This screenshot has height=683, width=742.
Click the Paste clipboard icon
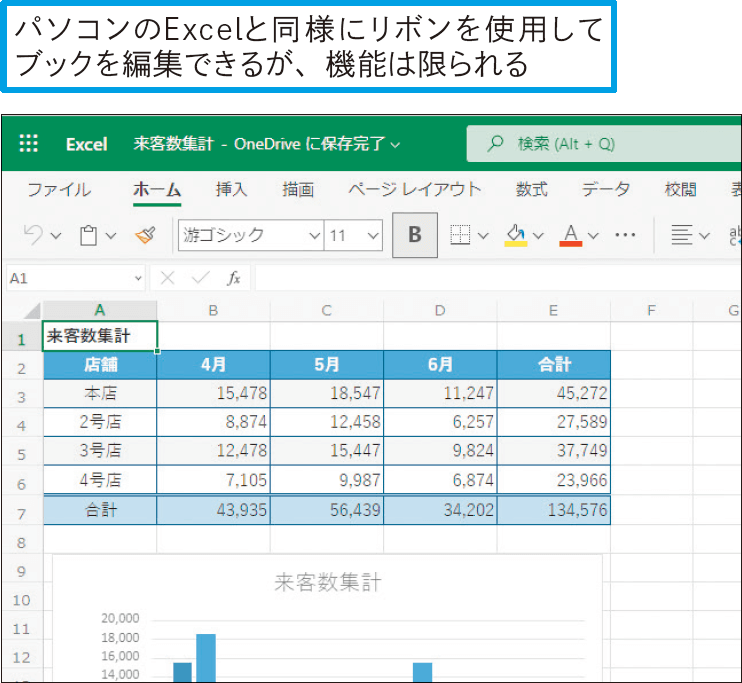[88, 235]
